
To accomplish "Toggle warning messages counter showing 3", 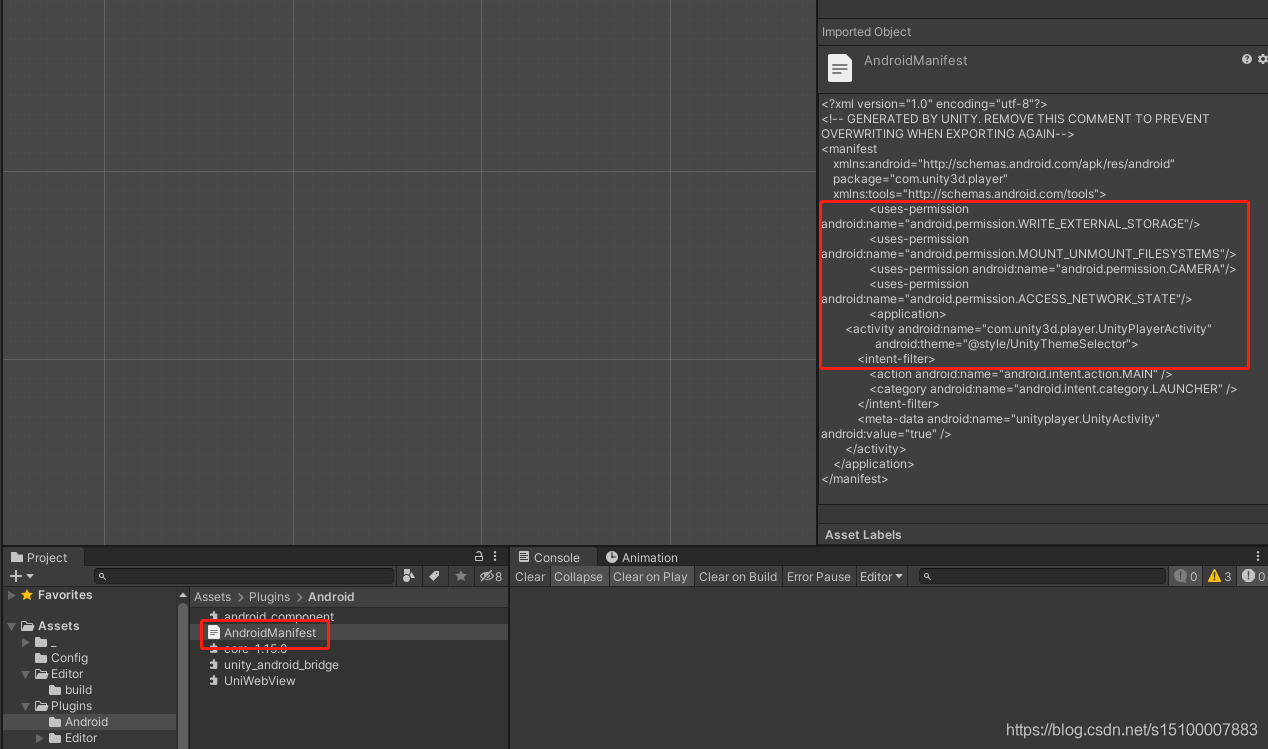I will click(1220, 576).
